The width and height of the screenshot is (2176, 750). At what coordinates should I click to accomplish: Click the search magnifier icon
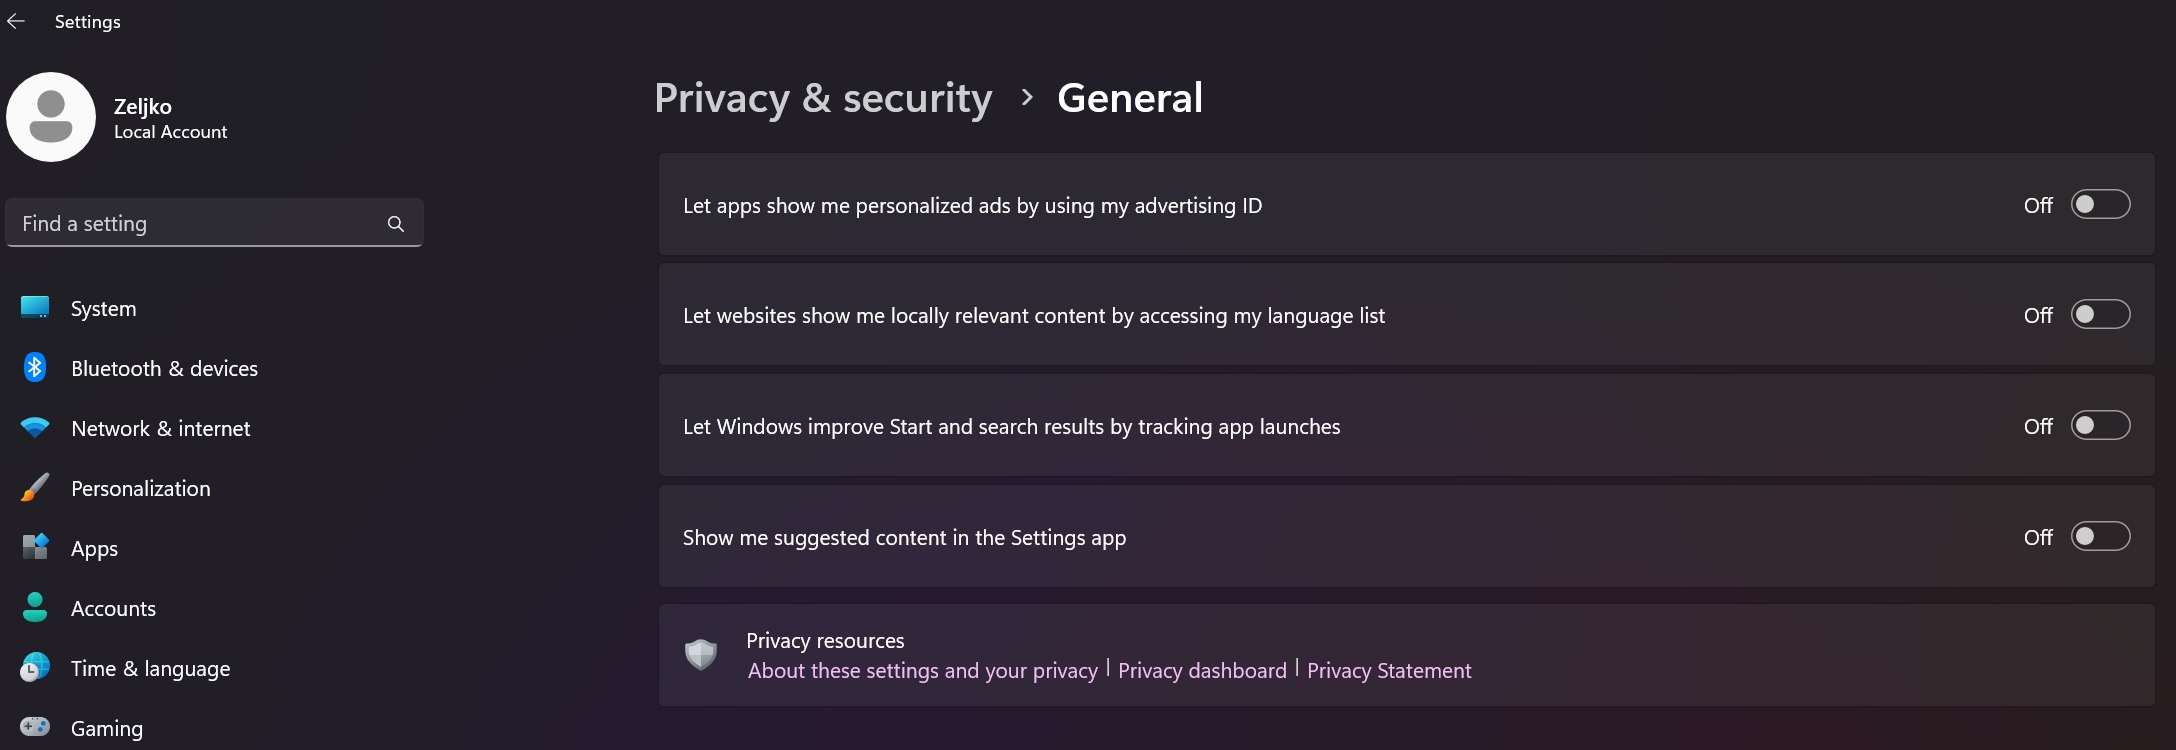point(396,224)
